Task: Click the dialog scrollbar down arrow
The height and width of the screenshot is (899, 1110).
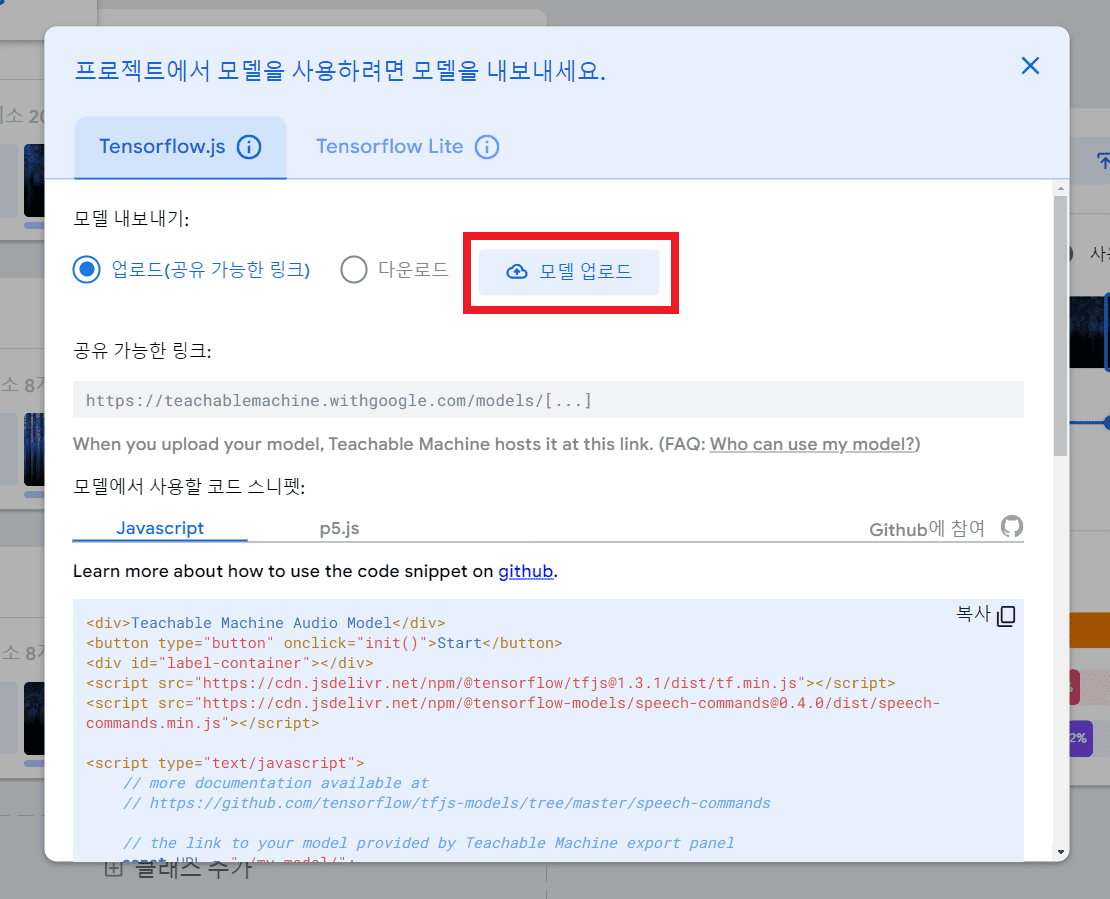Action: [1060, 852]
